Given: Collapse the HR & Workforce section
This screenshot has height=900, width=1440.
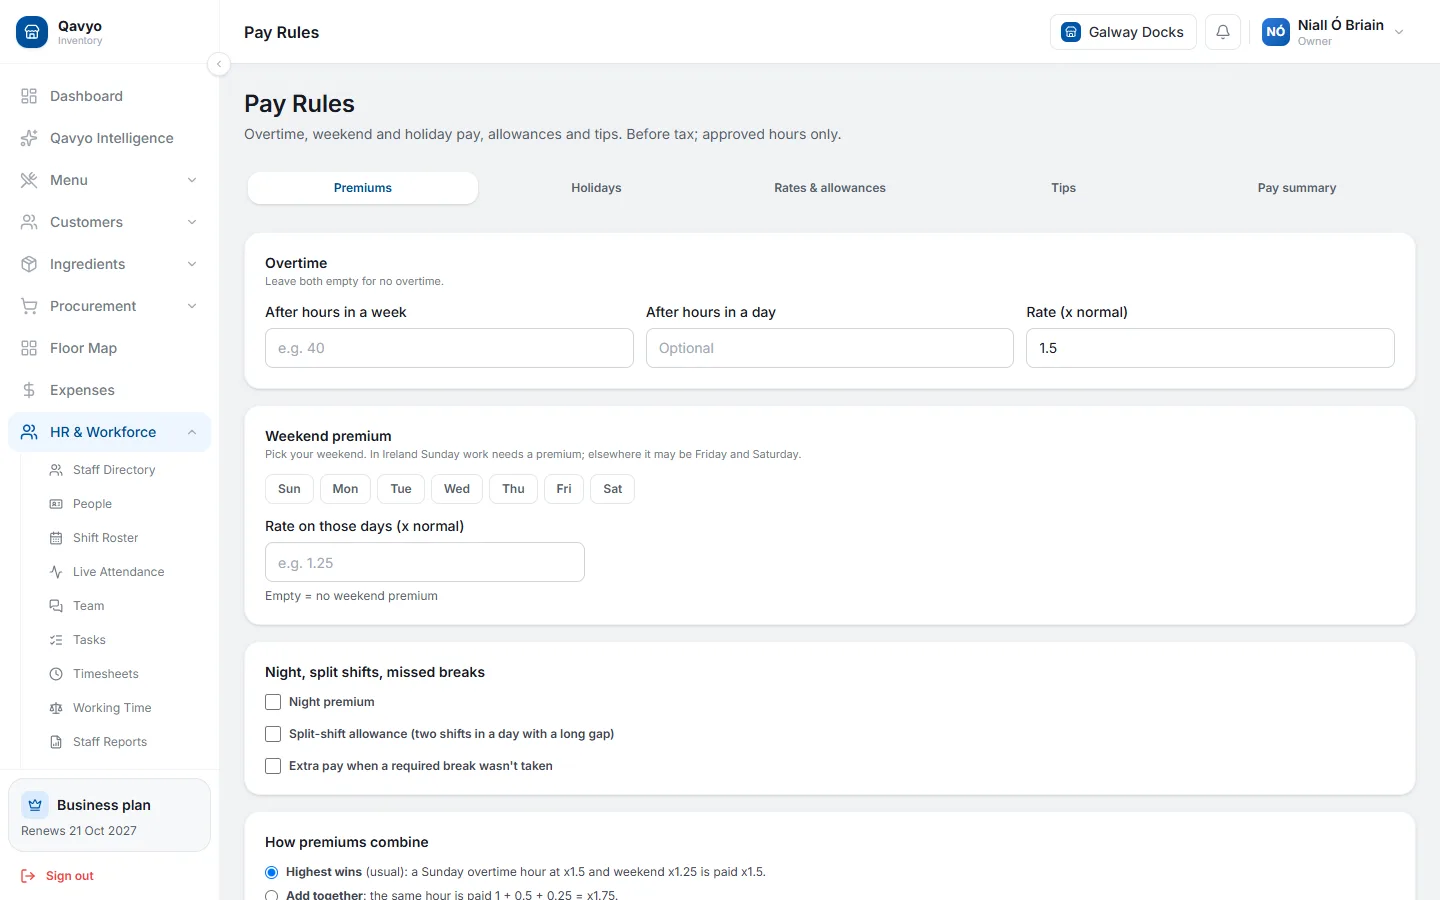Looking at the screenshot, I should (192, 432).
